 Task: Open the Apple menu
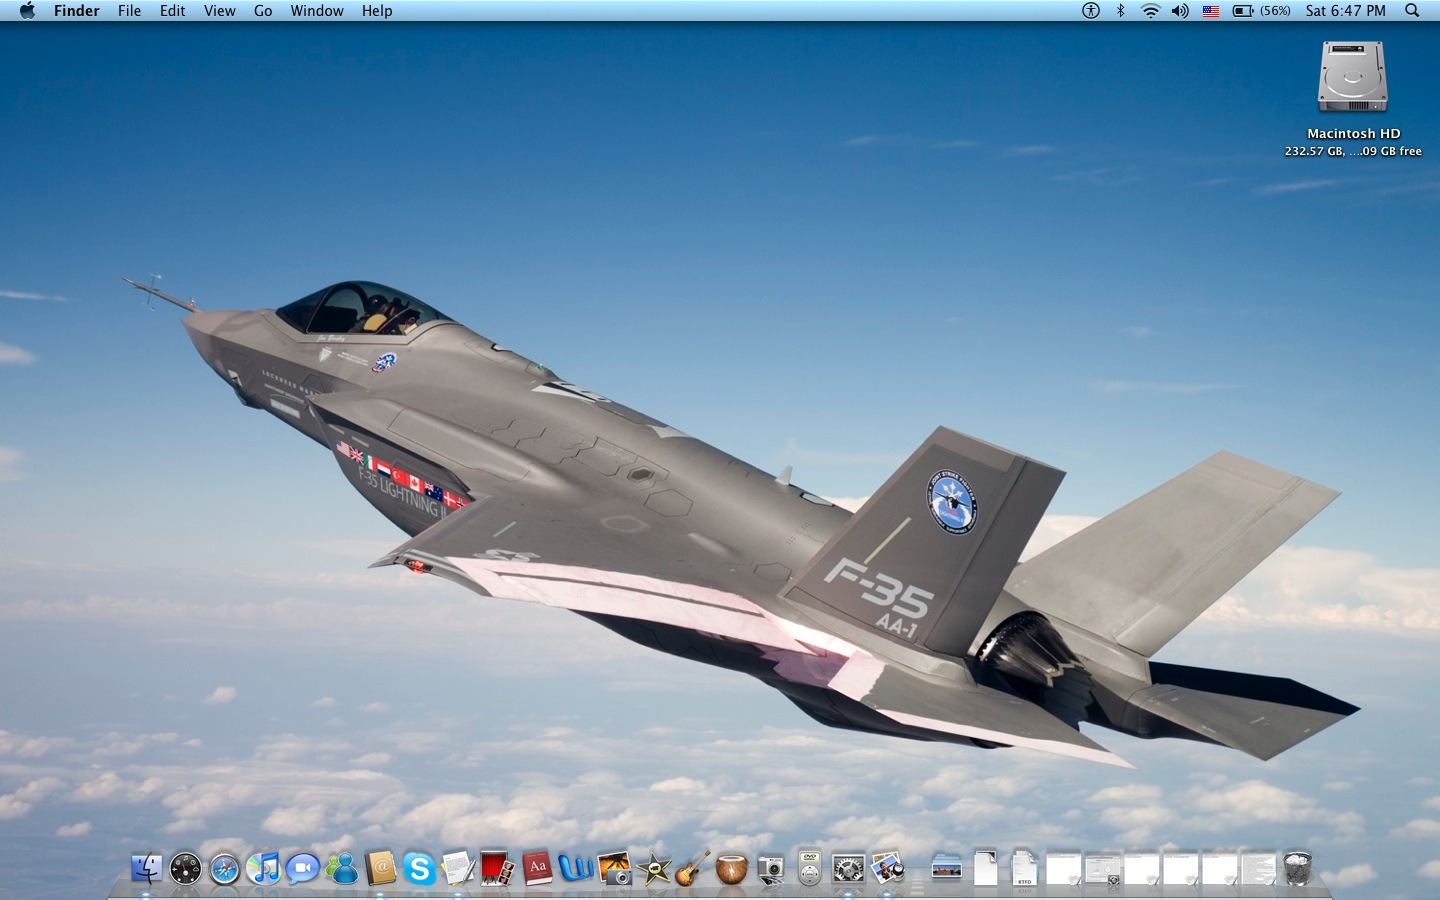pos(27,11)
